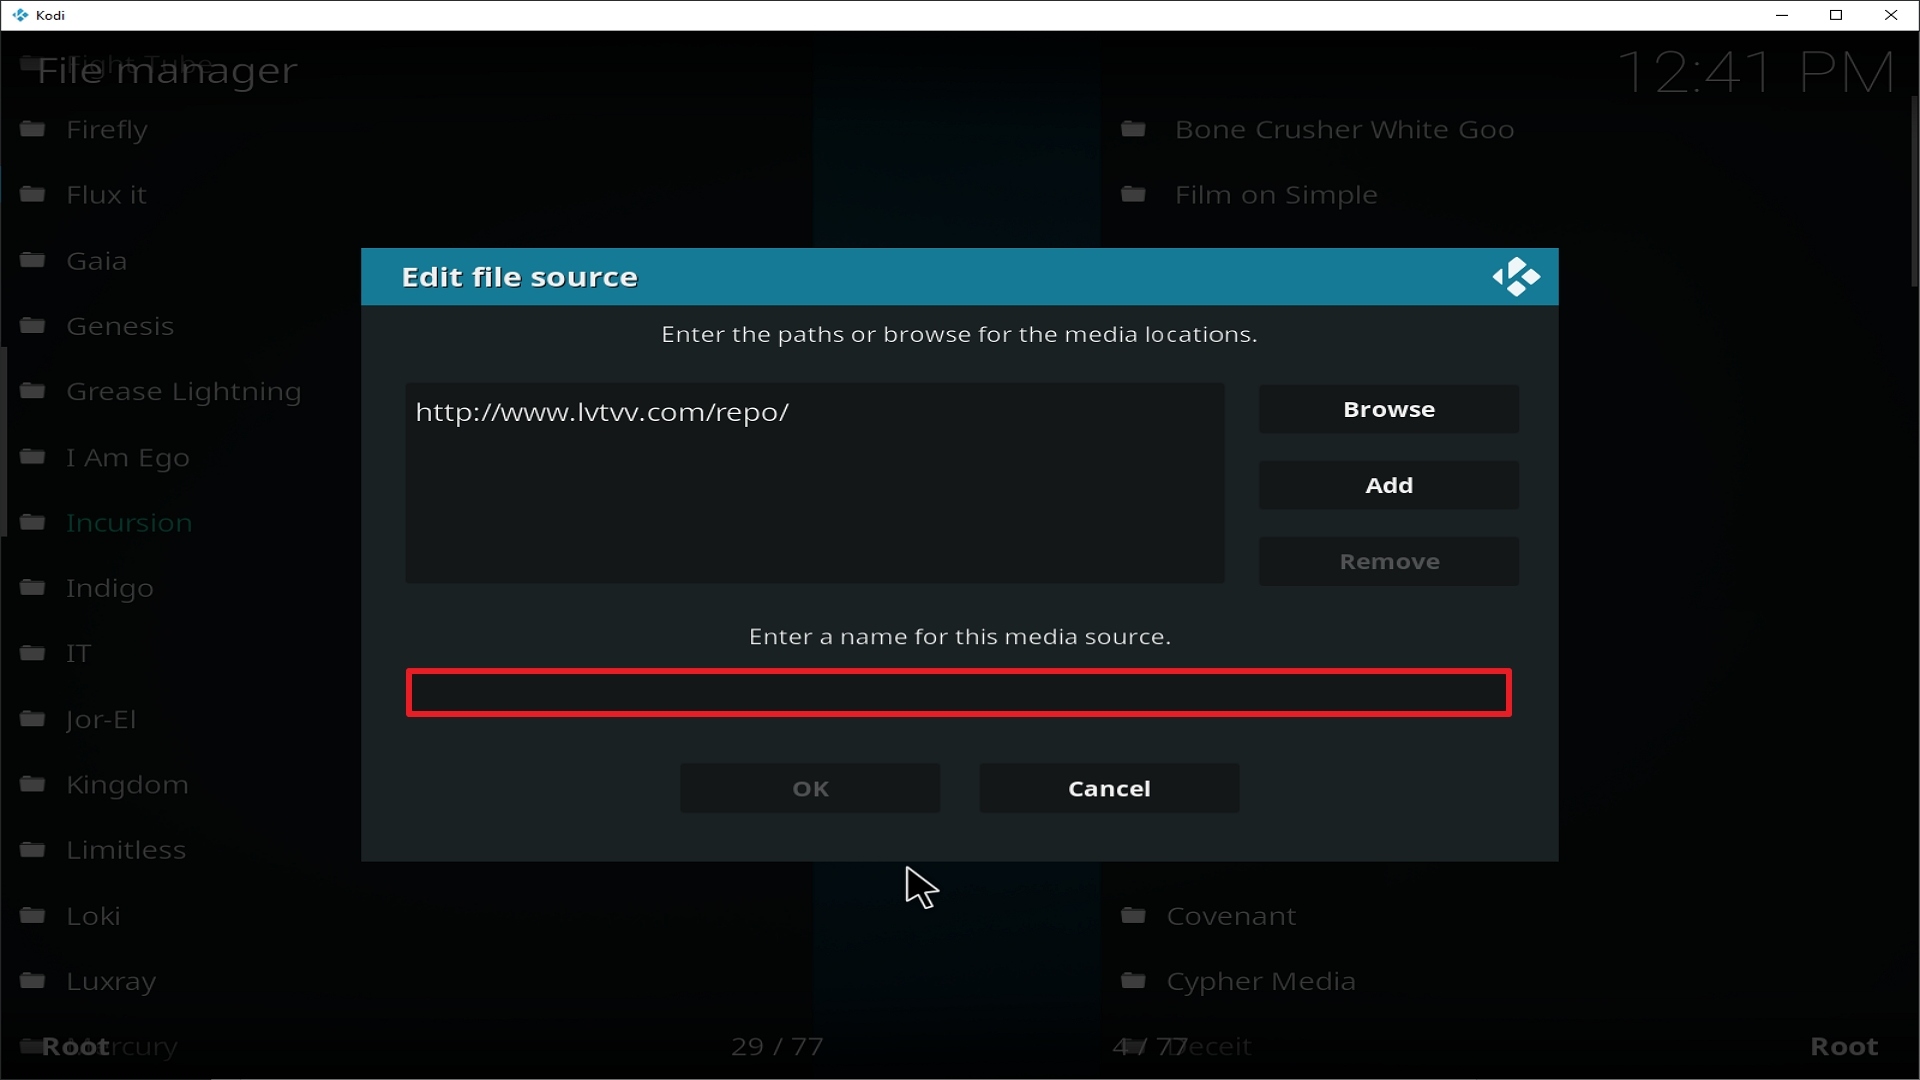This screenshot has width=1920, height=1080.
Task: Click the Kingdom folder icon
Action: click(33, 784)
